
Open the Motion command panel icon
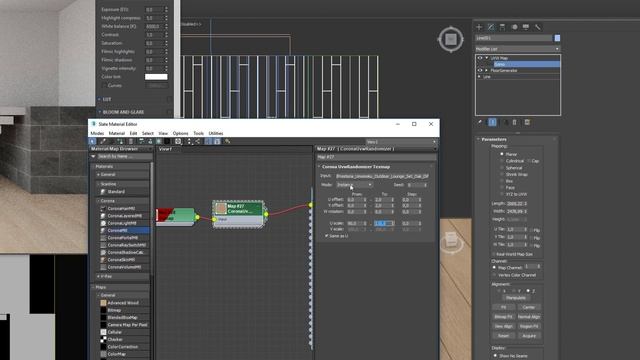(x=514, y=27)
